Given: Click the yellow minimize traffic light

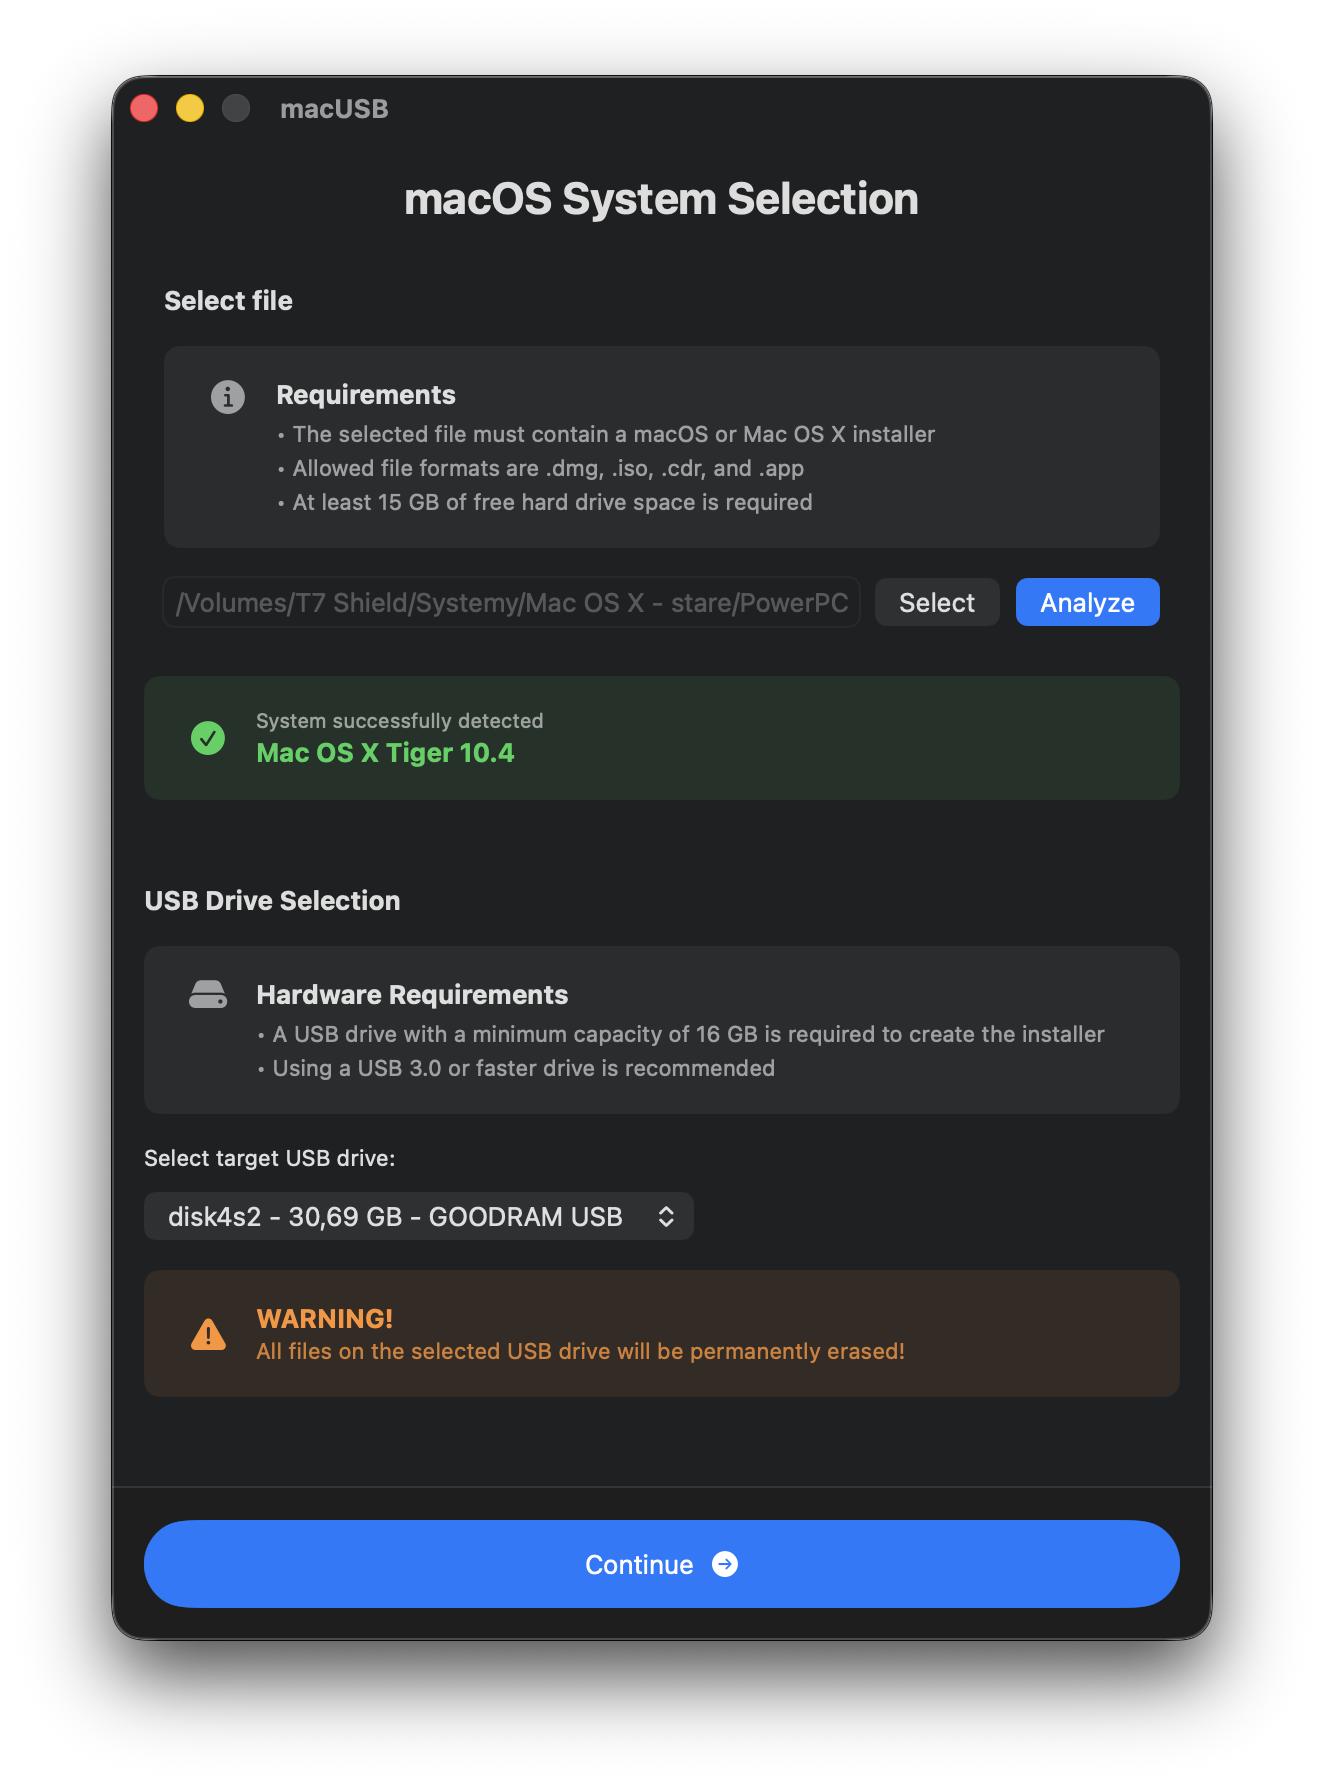Looking at the screenshot, I should pos(190,107).
